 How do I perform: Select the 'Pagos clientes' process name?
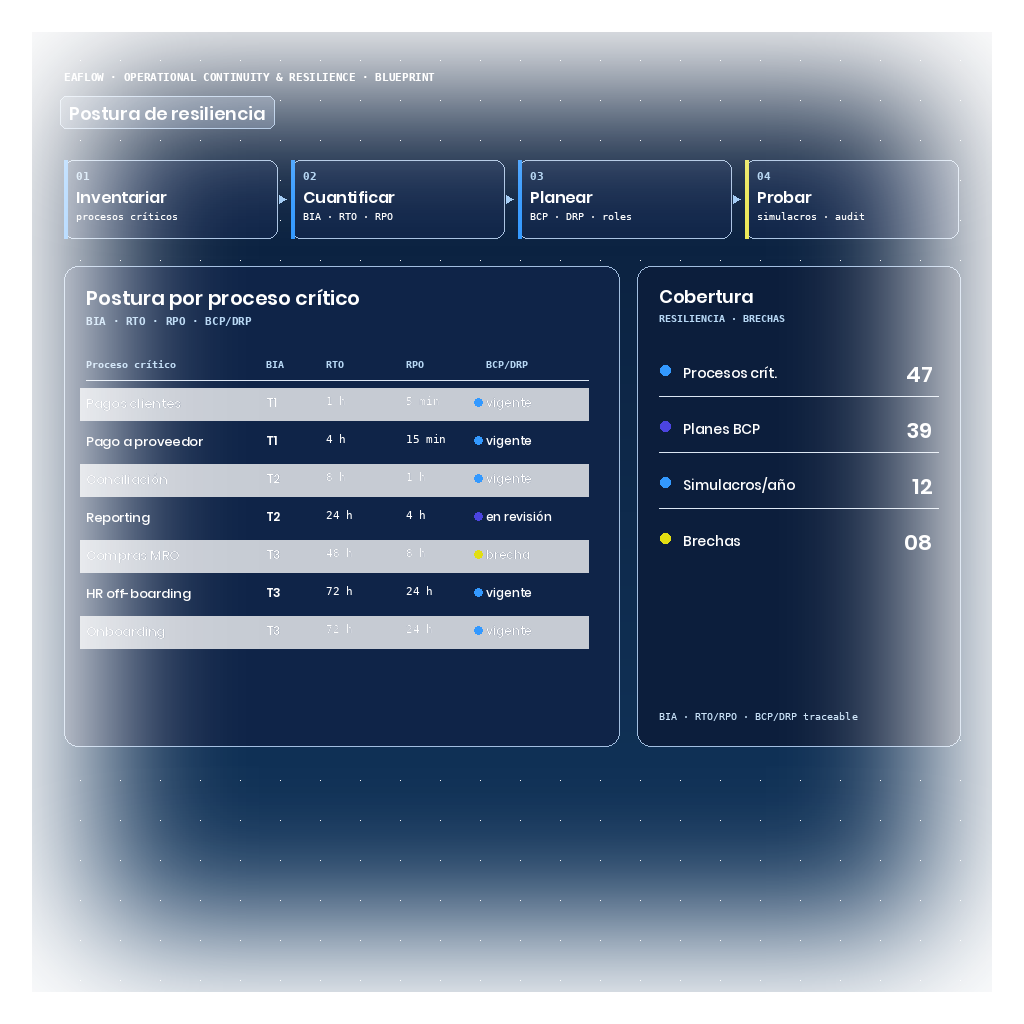(x=133, y=404)
